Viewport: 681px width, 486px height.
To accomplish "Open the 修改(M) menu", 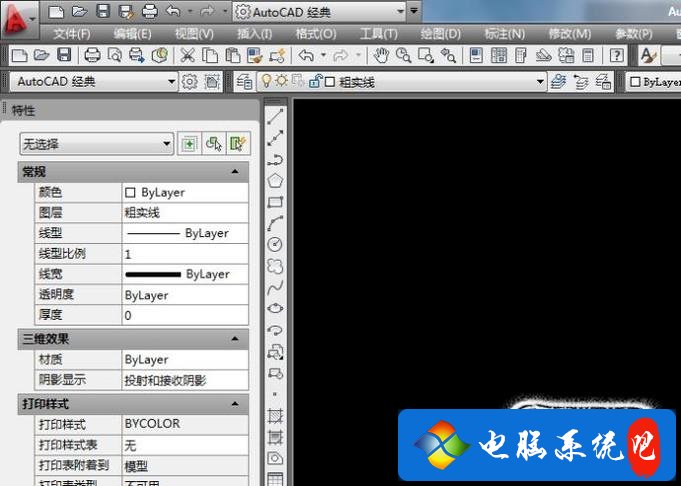I will [570, 34].
